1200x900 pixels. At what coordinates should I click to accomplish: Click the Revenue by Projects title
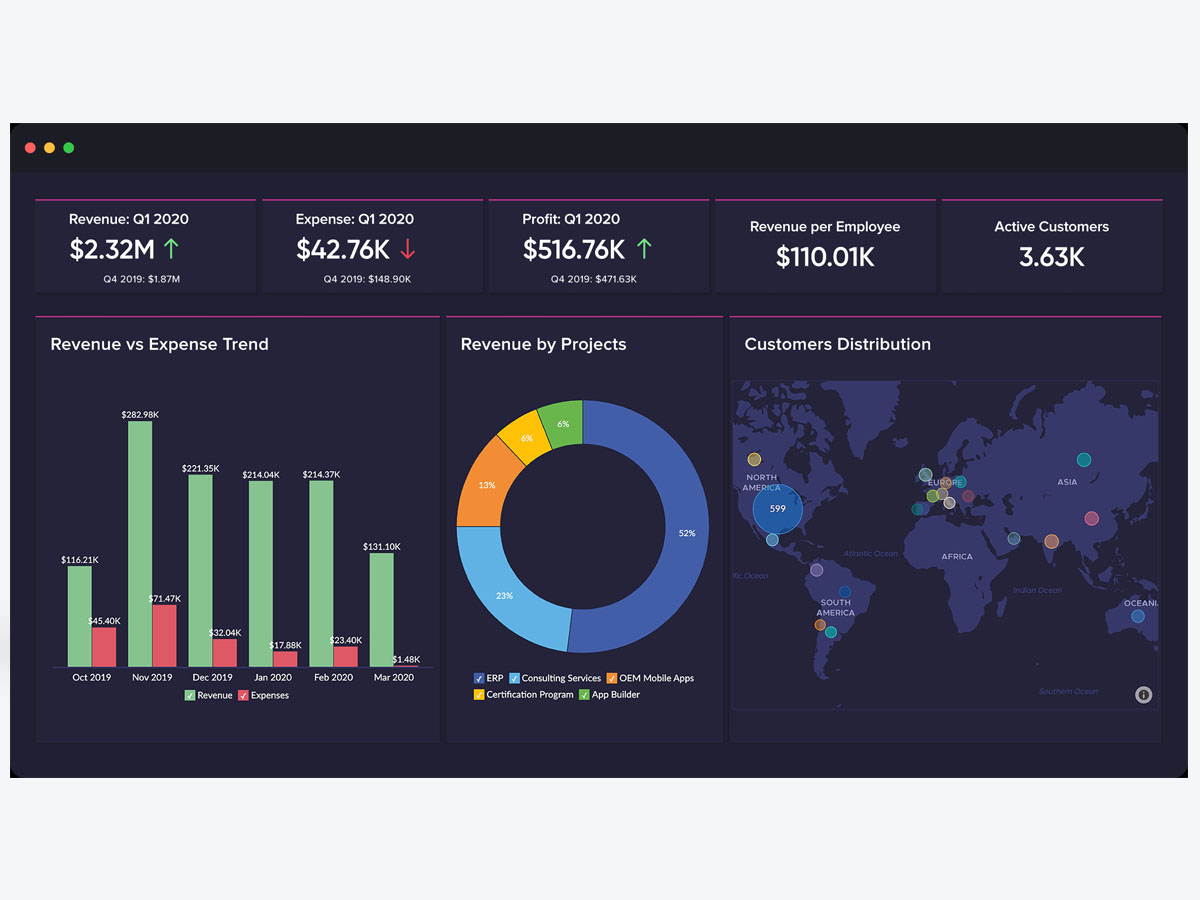tap(544, 344)
